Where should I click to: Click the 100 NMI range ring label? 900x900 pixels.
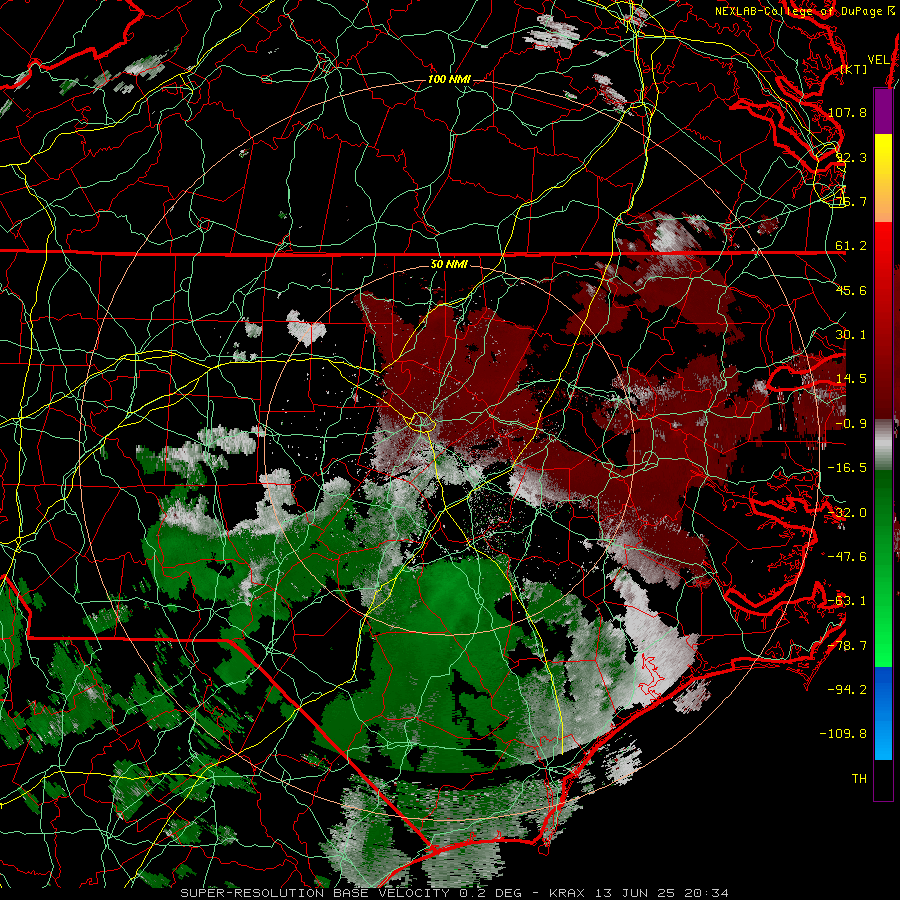point(449,79)
